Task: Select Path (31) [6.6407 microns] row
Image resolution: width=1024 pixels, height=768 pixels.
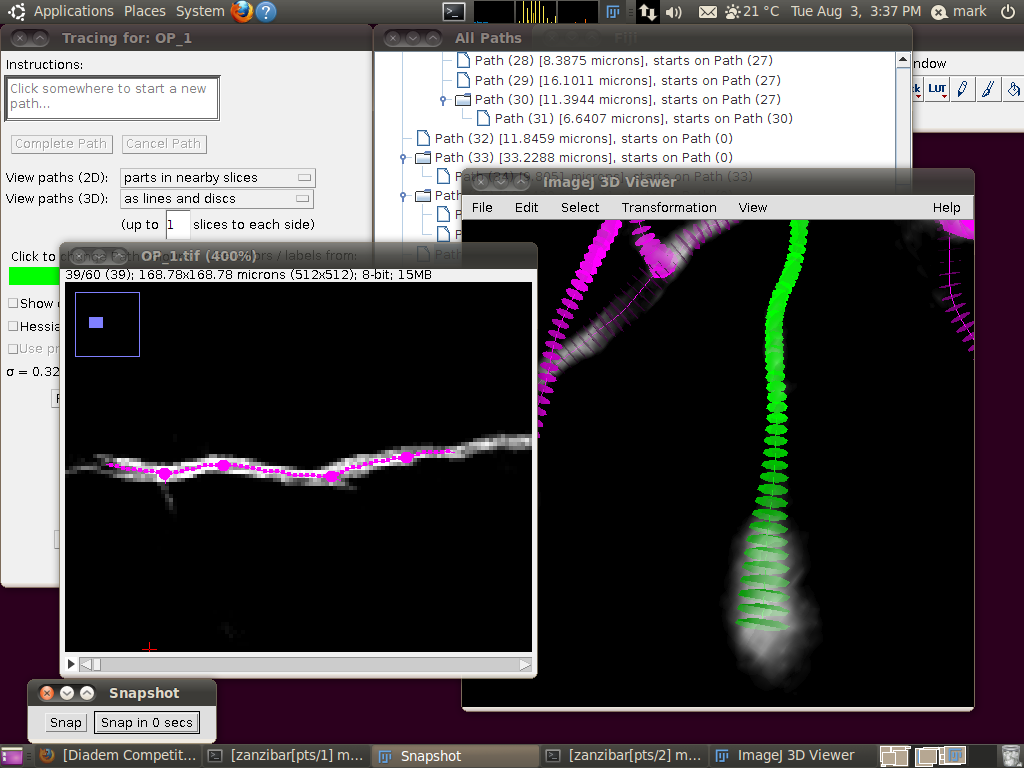Action: (643, 119)
